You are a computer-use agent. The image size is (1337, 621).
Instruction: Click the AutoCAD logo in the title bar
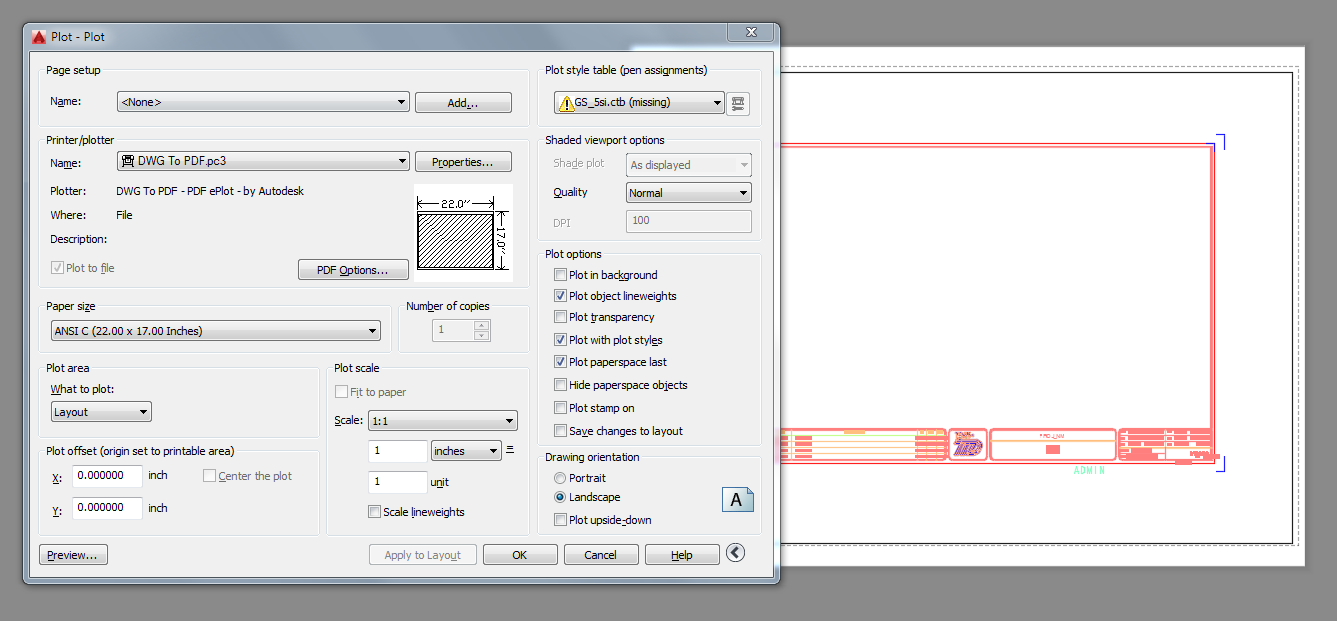click(40, 37)
